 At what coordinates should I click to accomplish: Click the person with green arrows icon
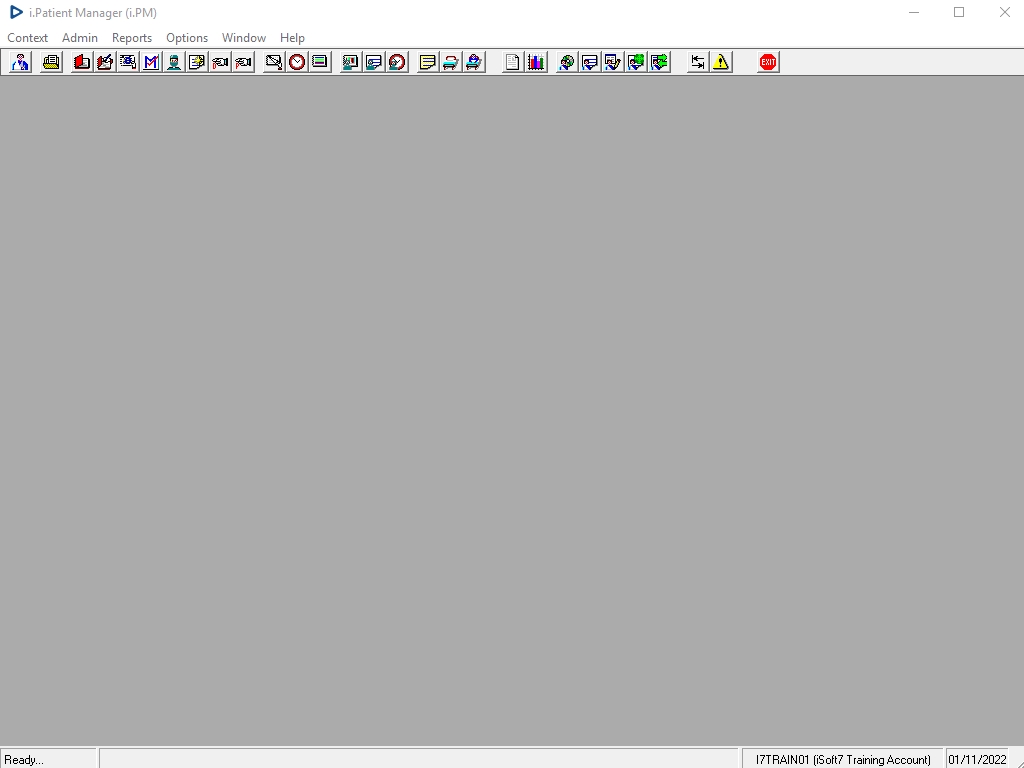659,62
